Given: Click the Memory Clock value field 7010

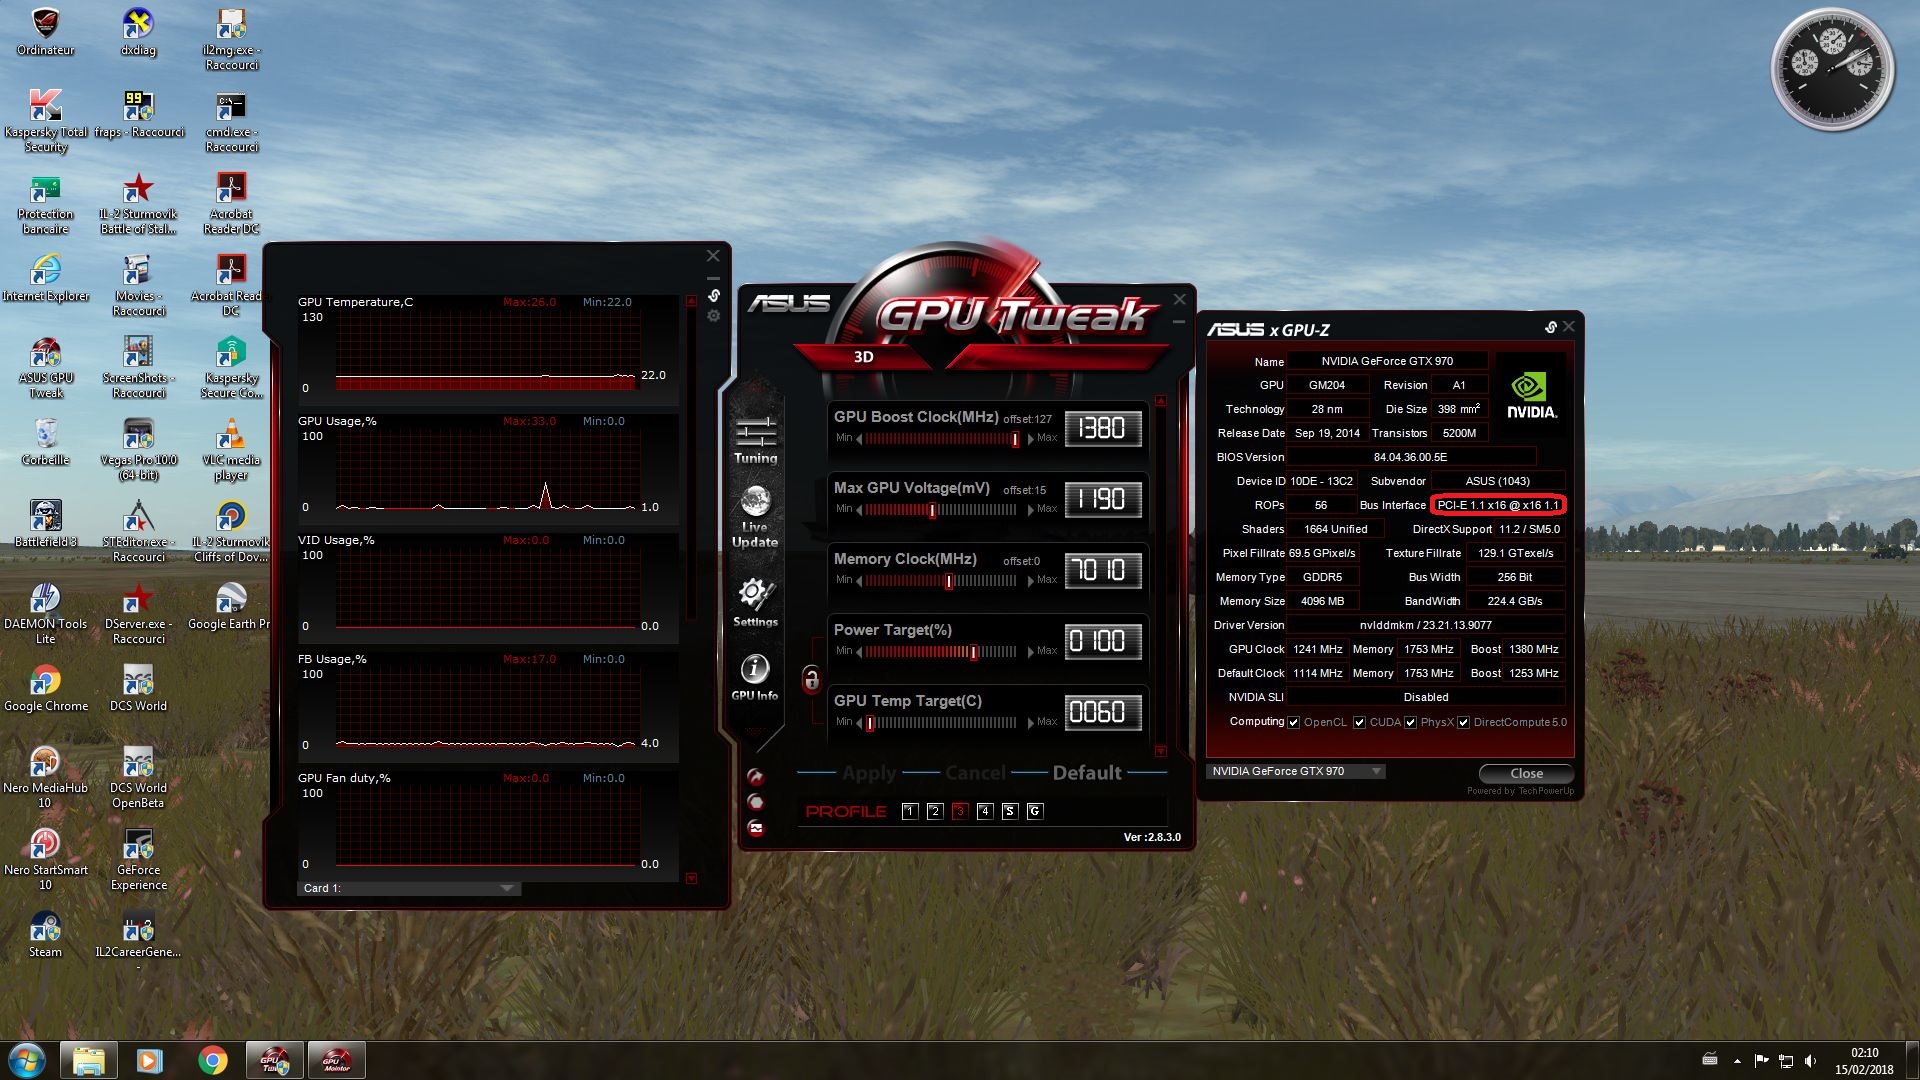Looking at the screenshot, I should point(1103,570).
